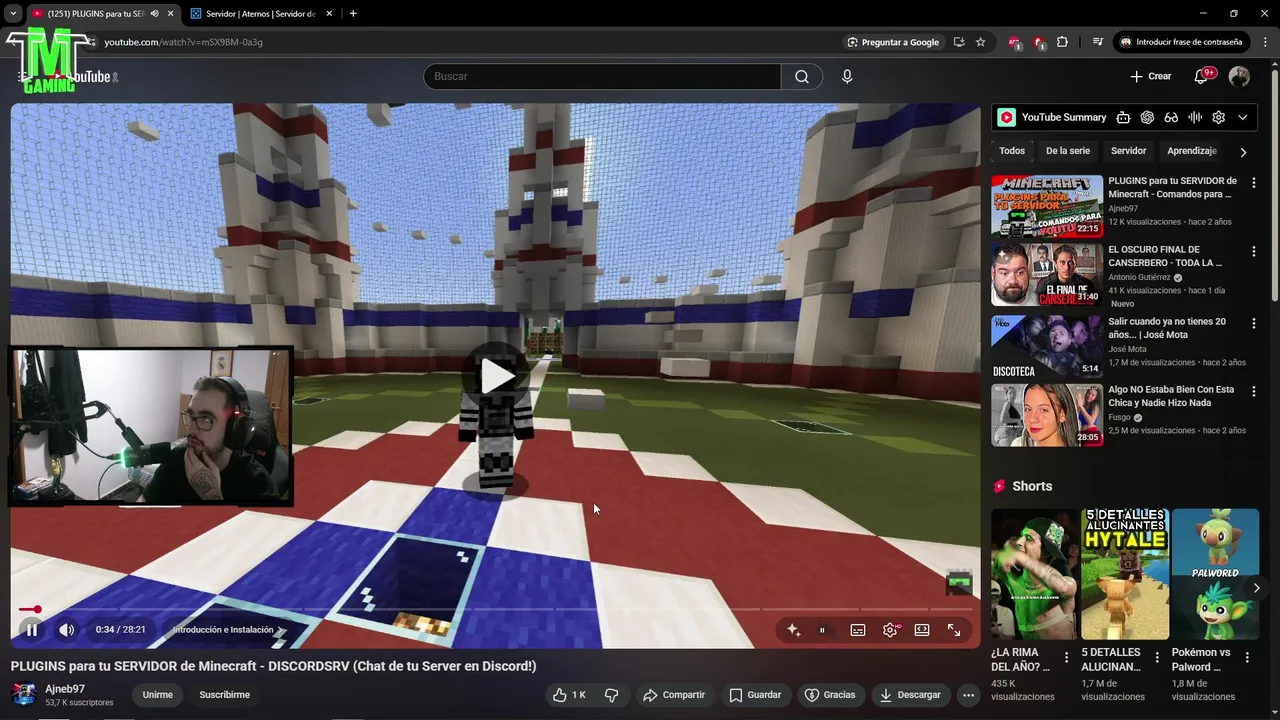Viewport: 1280px width, 720px height.
Task: Open the Introducción e Instalación chapter list
Action: (x=228, y=630)
